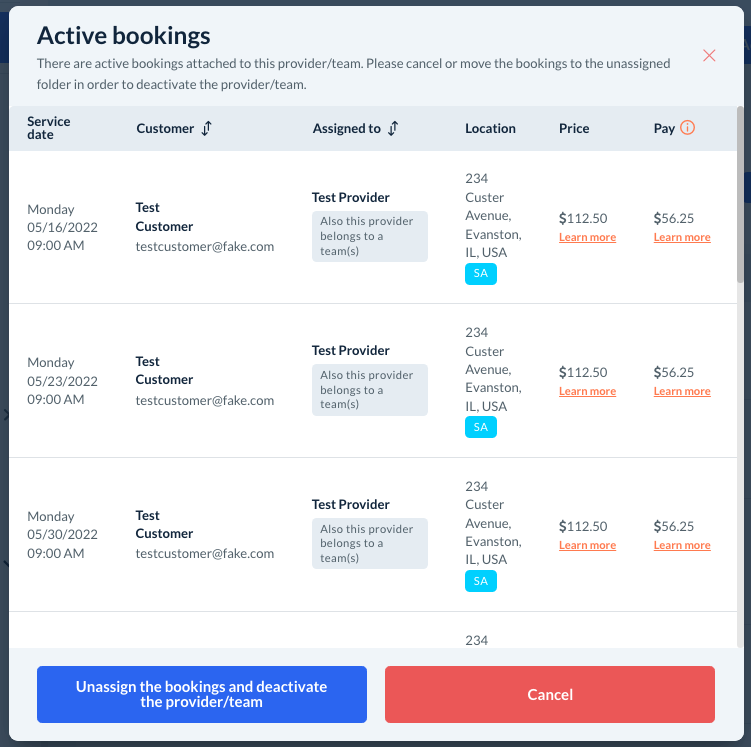This screenshot has width=751, height=747.
Task: Click the Service date column header
Action: point(49,128)
